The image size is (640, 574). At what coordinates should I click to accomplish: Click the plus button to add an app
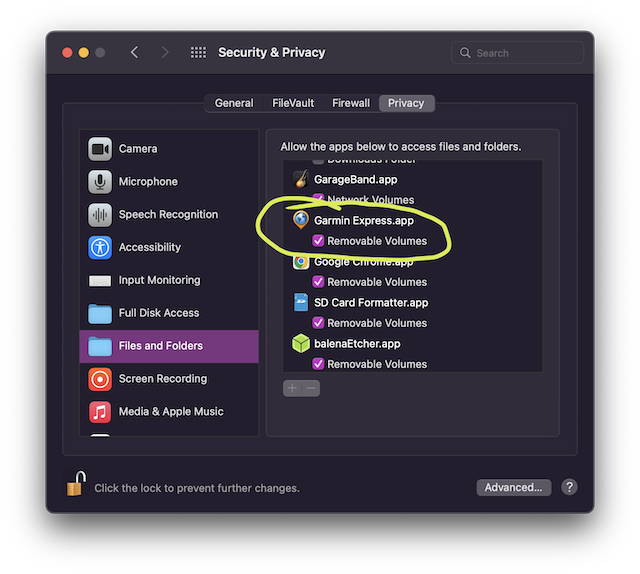292,388
